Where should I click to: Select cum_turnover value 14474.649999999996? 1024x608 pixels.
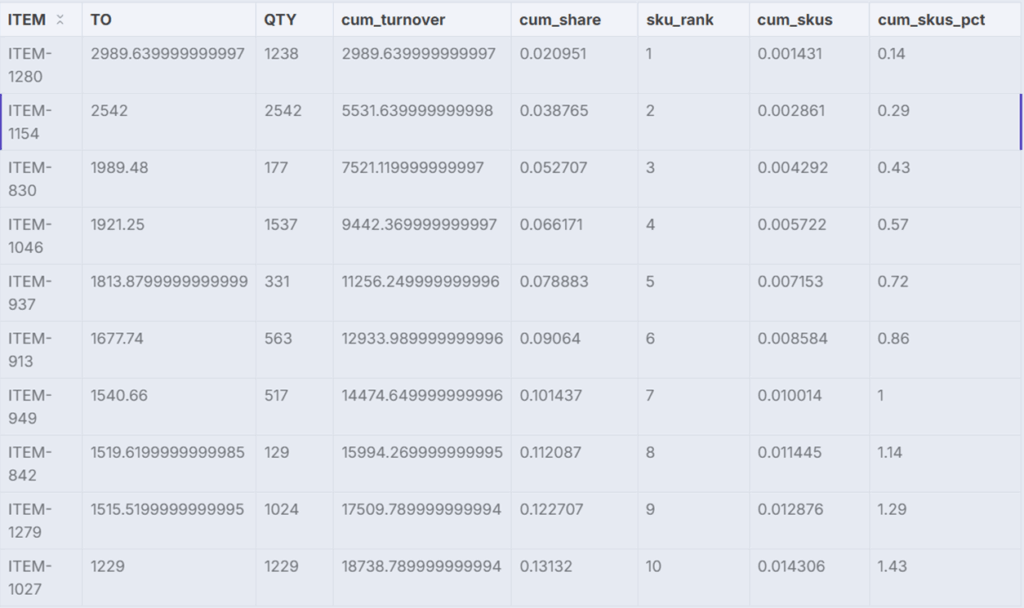[x=421, y=396]
